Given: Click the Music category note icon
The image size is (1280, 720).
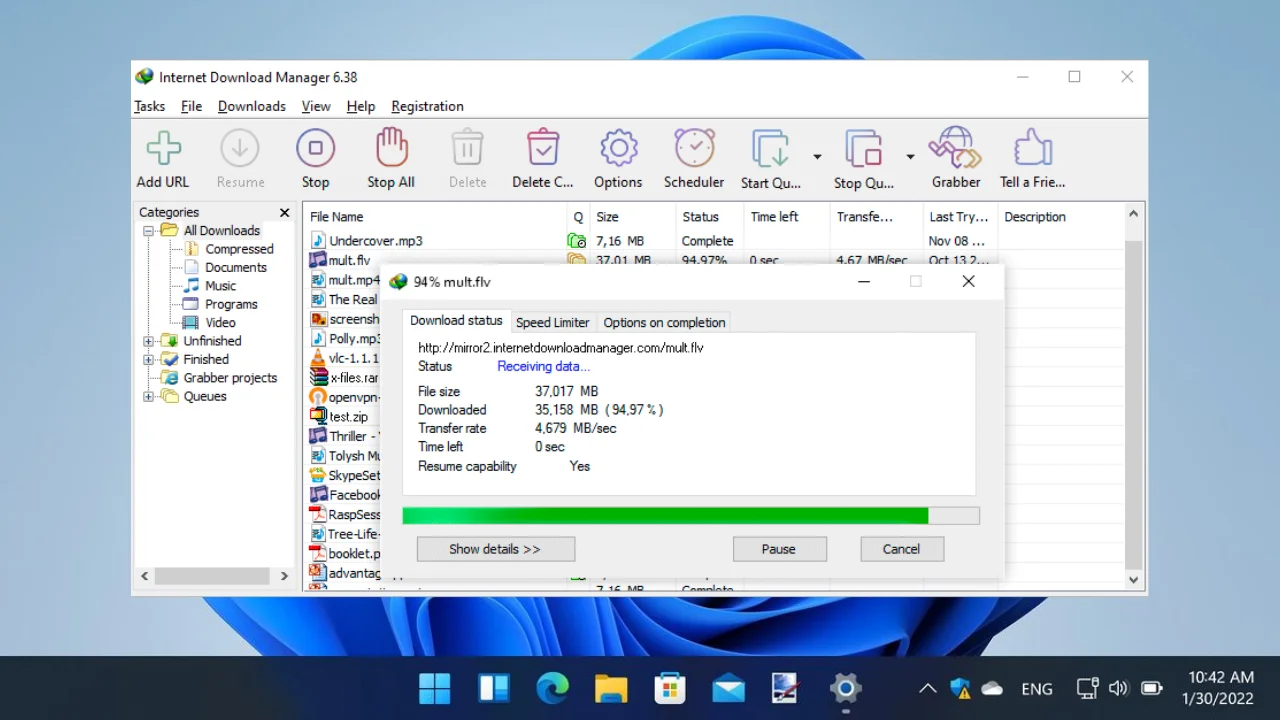Looking at the screenshot, I should 192,286.
